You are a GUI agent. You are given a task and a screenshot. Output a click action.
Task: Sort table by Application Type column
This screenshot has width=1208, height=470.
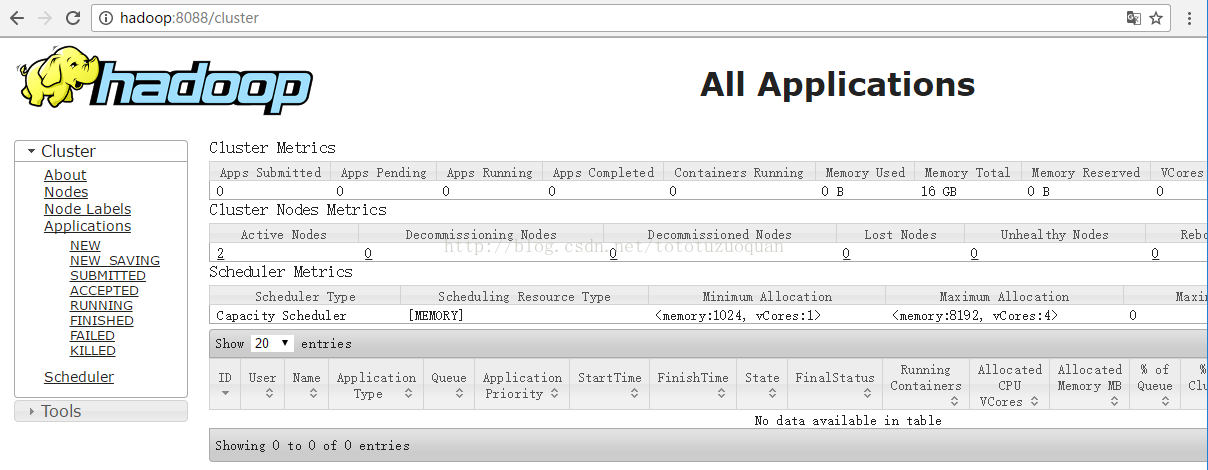tap(376, 385)
